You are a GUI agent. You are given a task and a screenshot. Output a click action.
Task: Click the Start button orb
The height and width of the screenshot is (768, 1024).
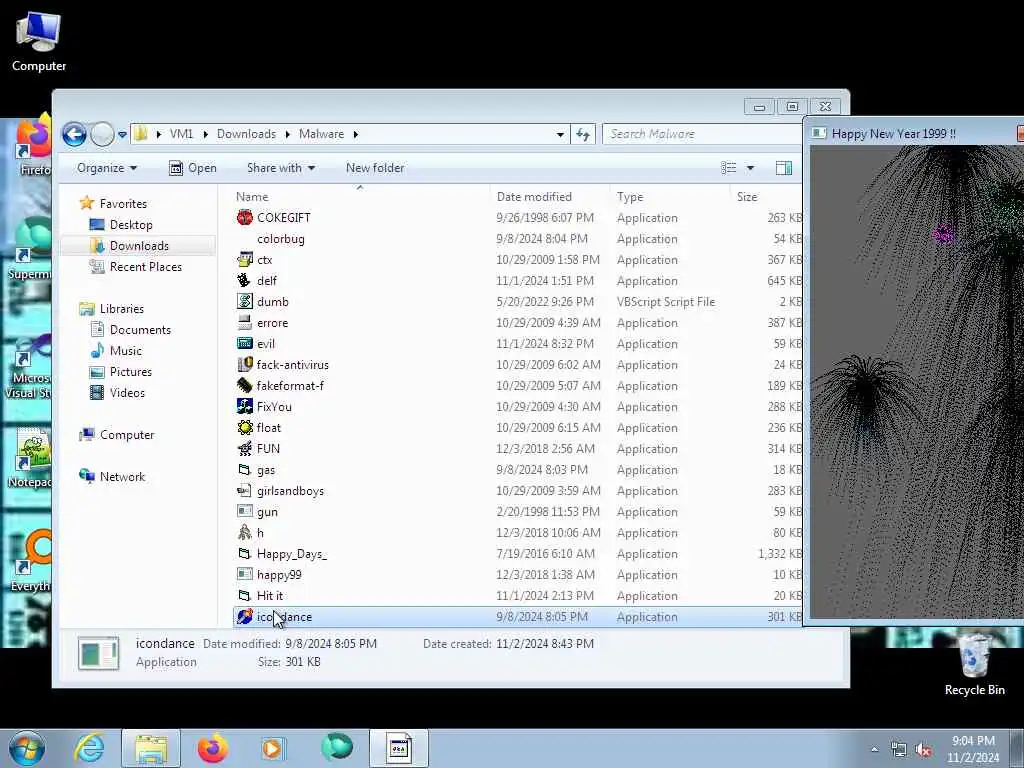(x=27, y=748)
